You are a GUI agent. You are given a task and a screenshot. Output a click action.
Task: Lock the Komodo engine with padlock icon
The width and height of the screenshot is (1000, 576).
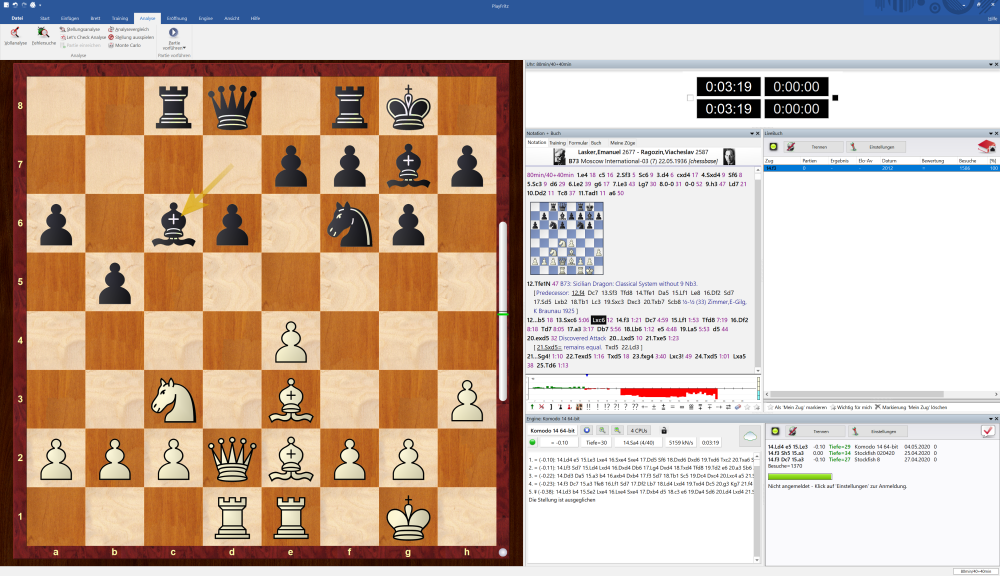click(x=663, y=429)
